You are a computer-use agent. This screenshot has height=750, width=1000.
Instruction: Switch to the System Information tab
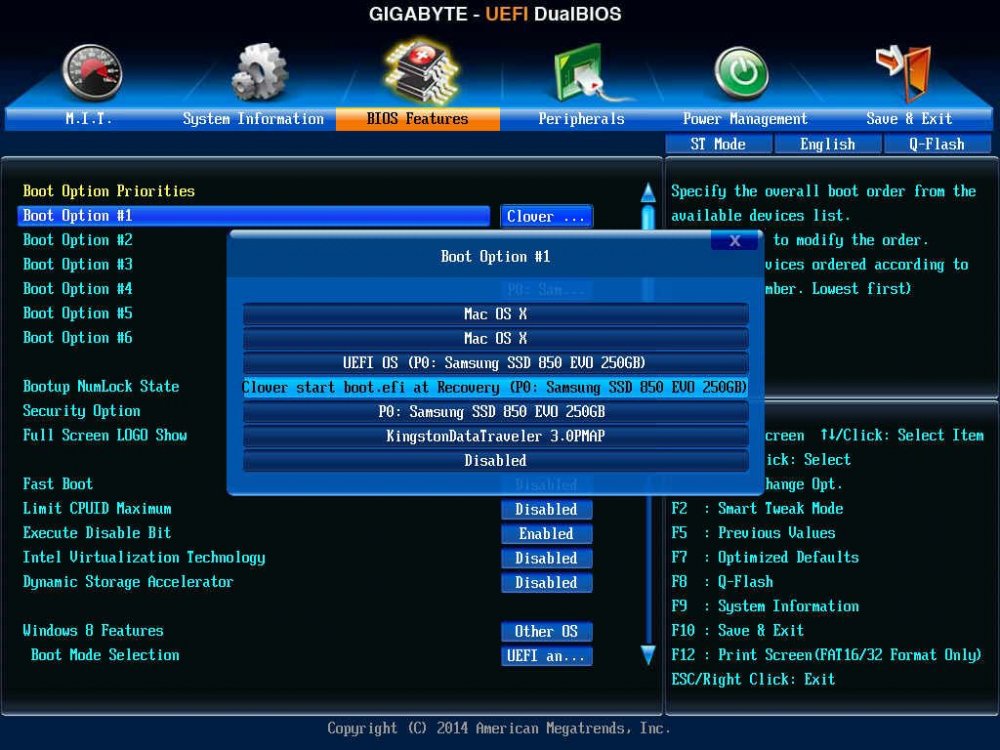coord(253,119)
